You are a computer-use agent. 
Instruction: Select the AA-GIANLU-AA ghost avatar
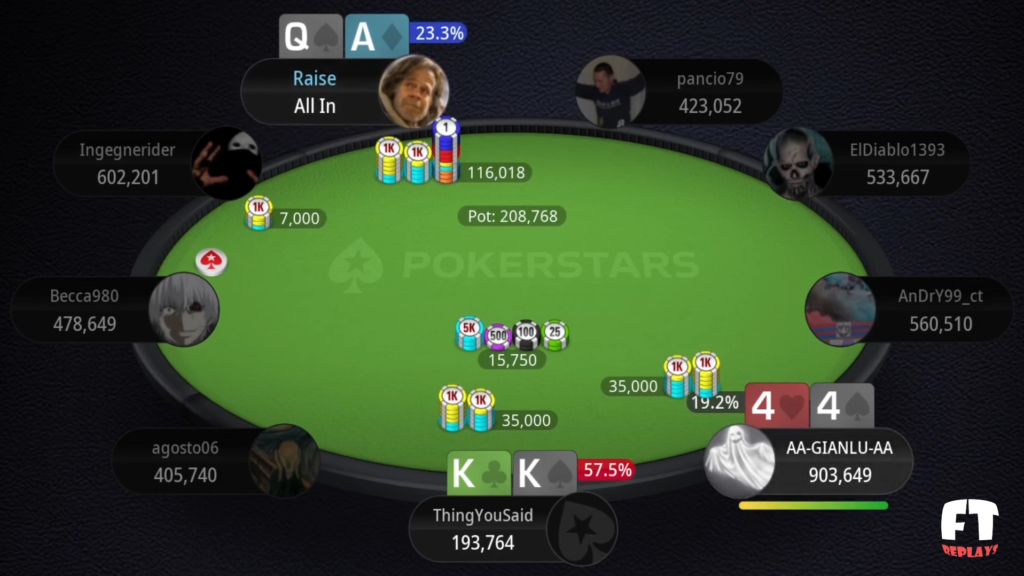click(739, 460)
